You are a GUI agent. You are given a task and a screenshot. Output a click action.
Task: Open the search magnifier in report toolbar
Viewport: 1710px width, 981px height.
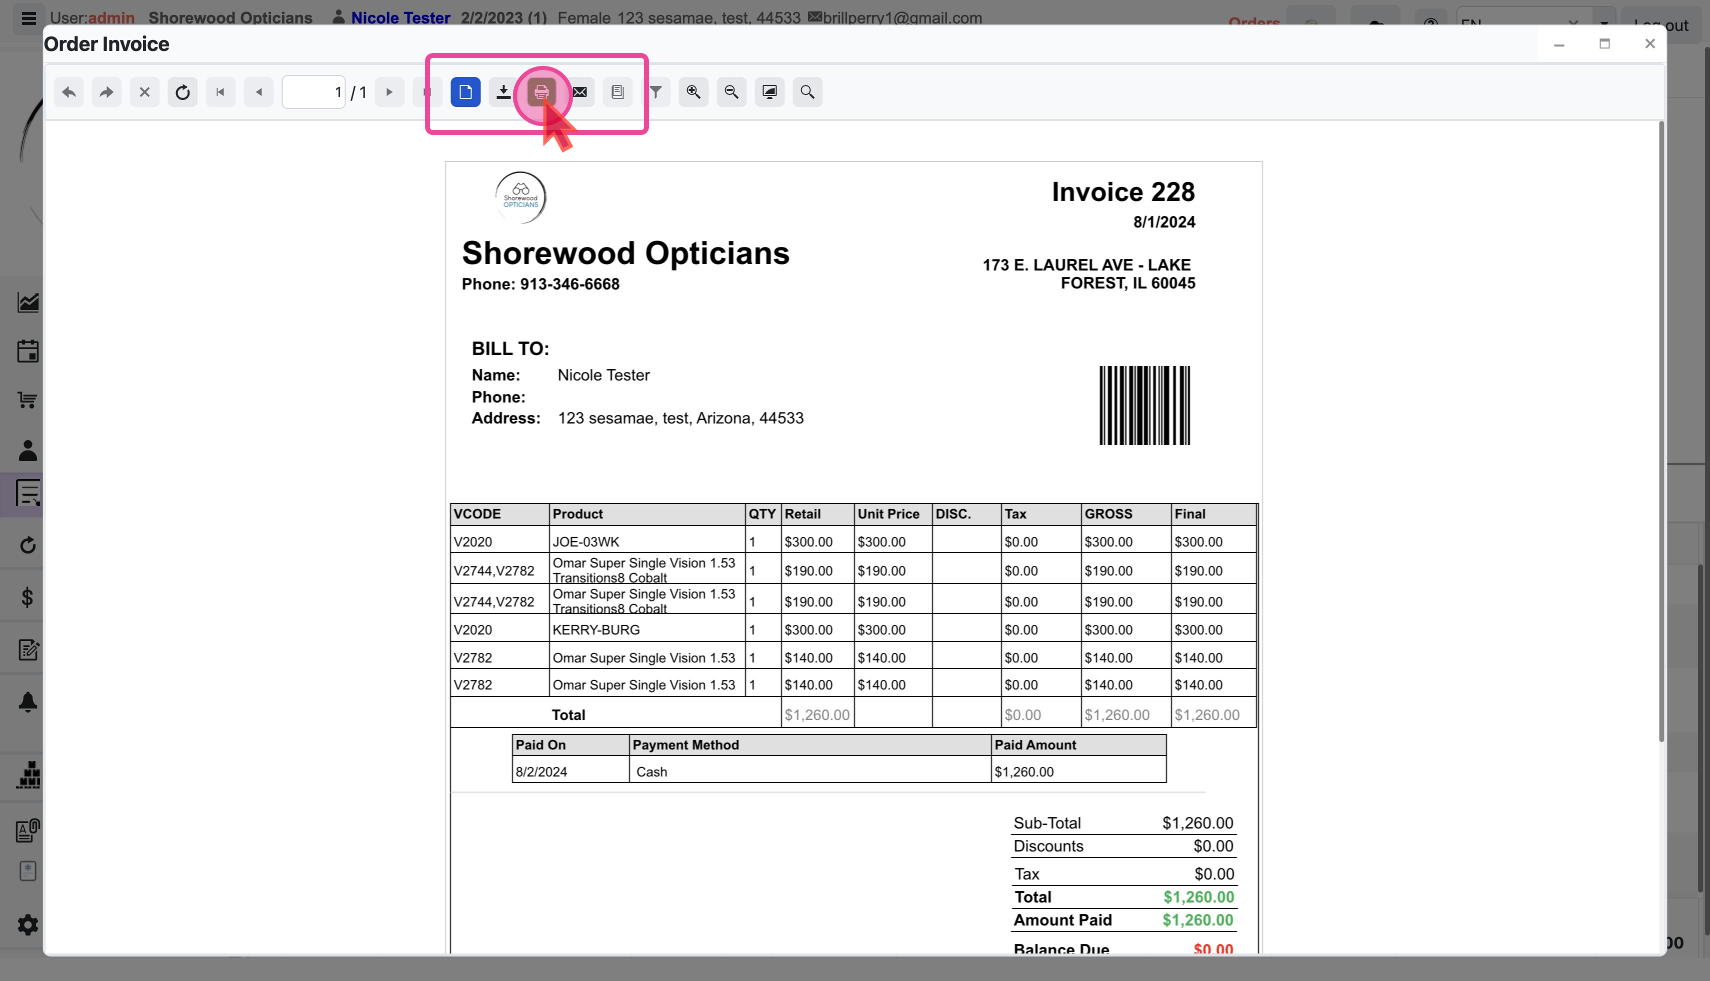807,92
